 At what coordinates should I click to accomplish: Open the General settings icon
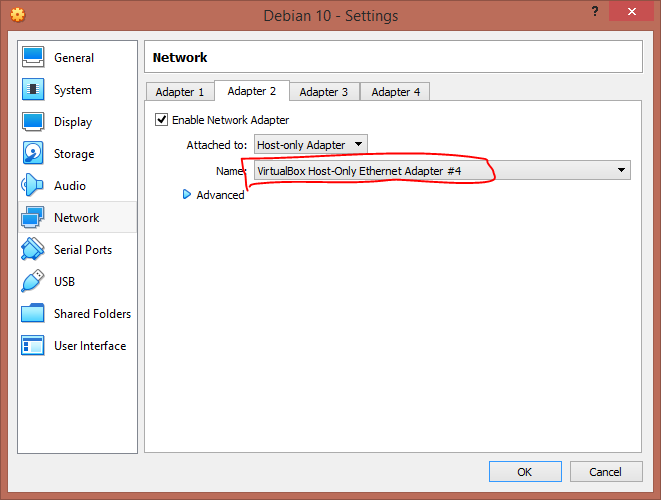[x=33, y=57]
